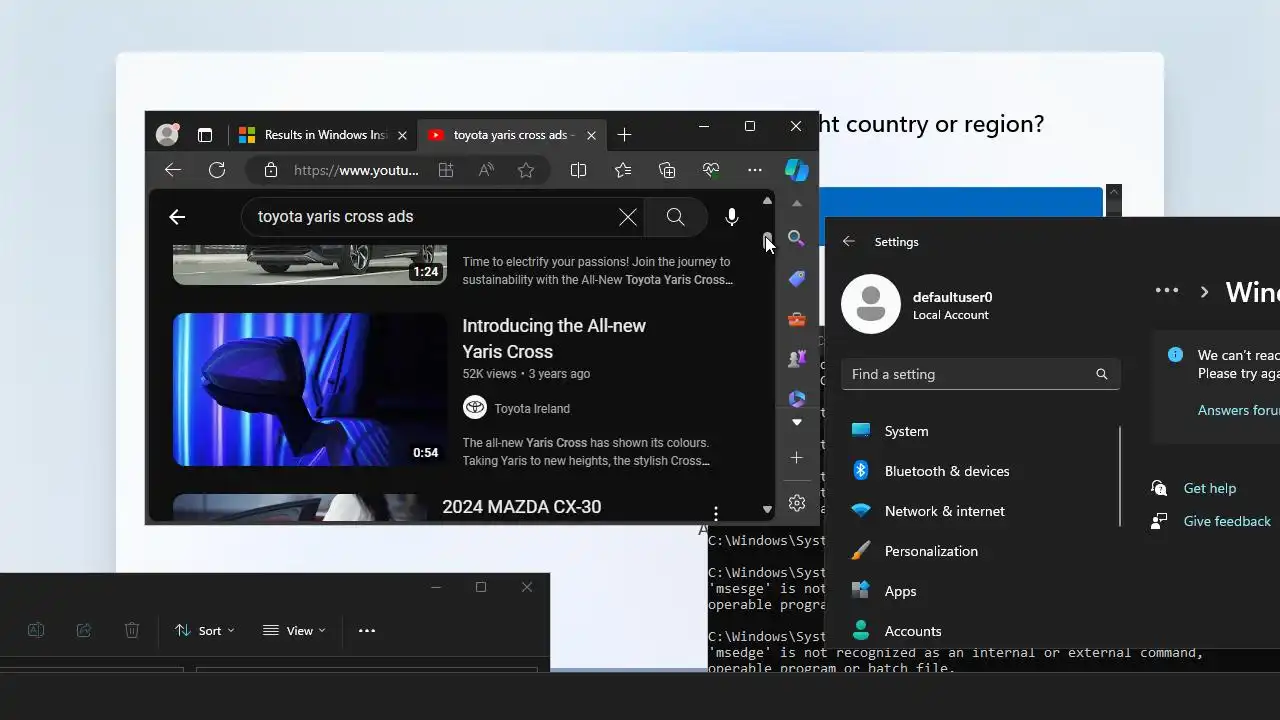Screen dimensions: 1280x720
Task: Open Introducing the All-new Yaris Cross thumbnail
Action: [310, 389]
